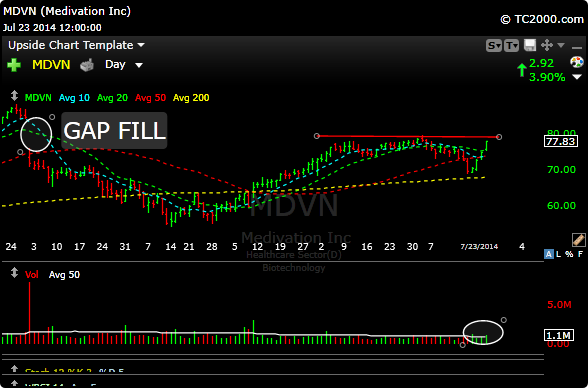Click the 27 date label on the axis
588x388 pixels.
[x=303, y=247]
